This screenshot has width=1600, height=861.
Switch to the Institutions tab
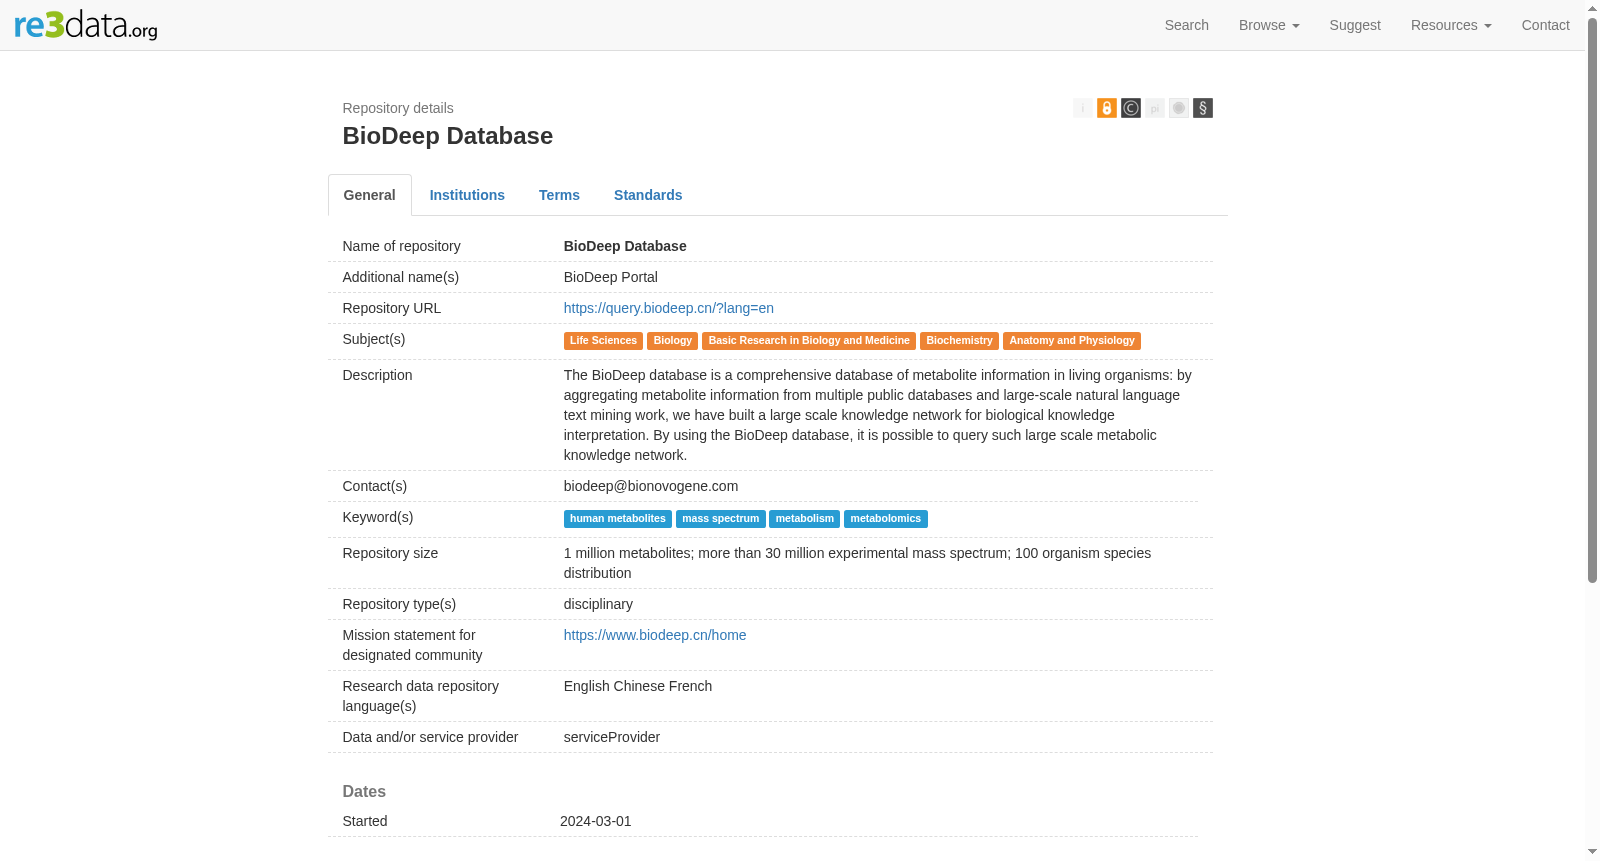(467, 195)
